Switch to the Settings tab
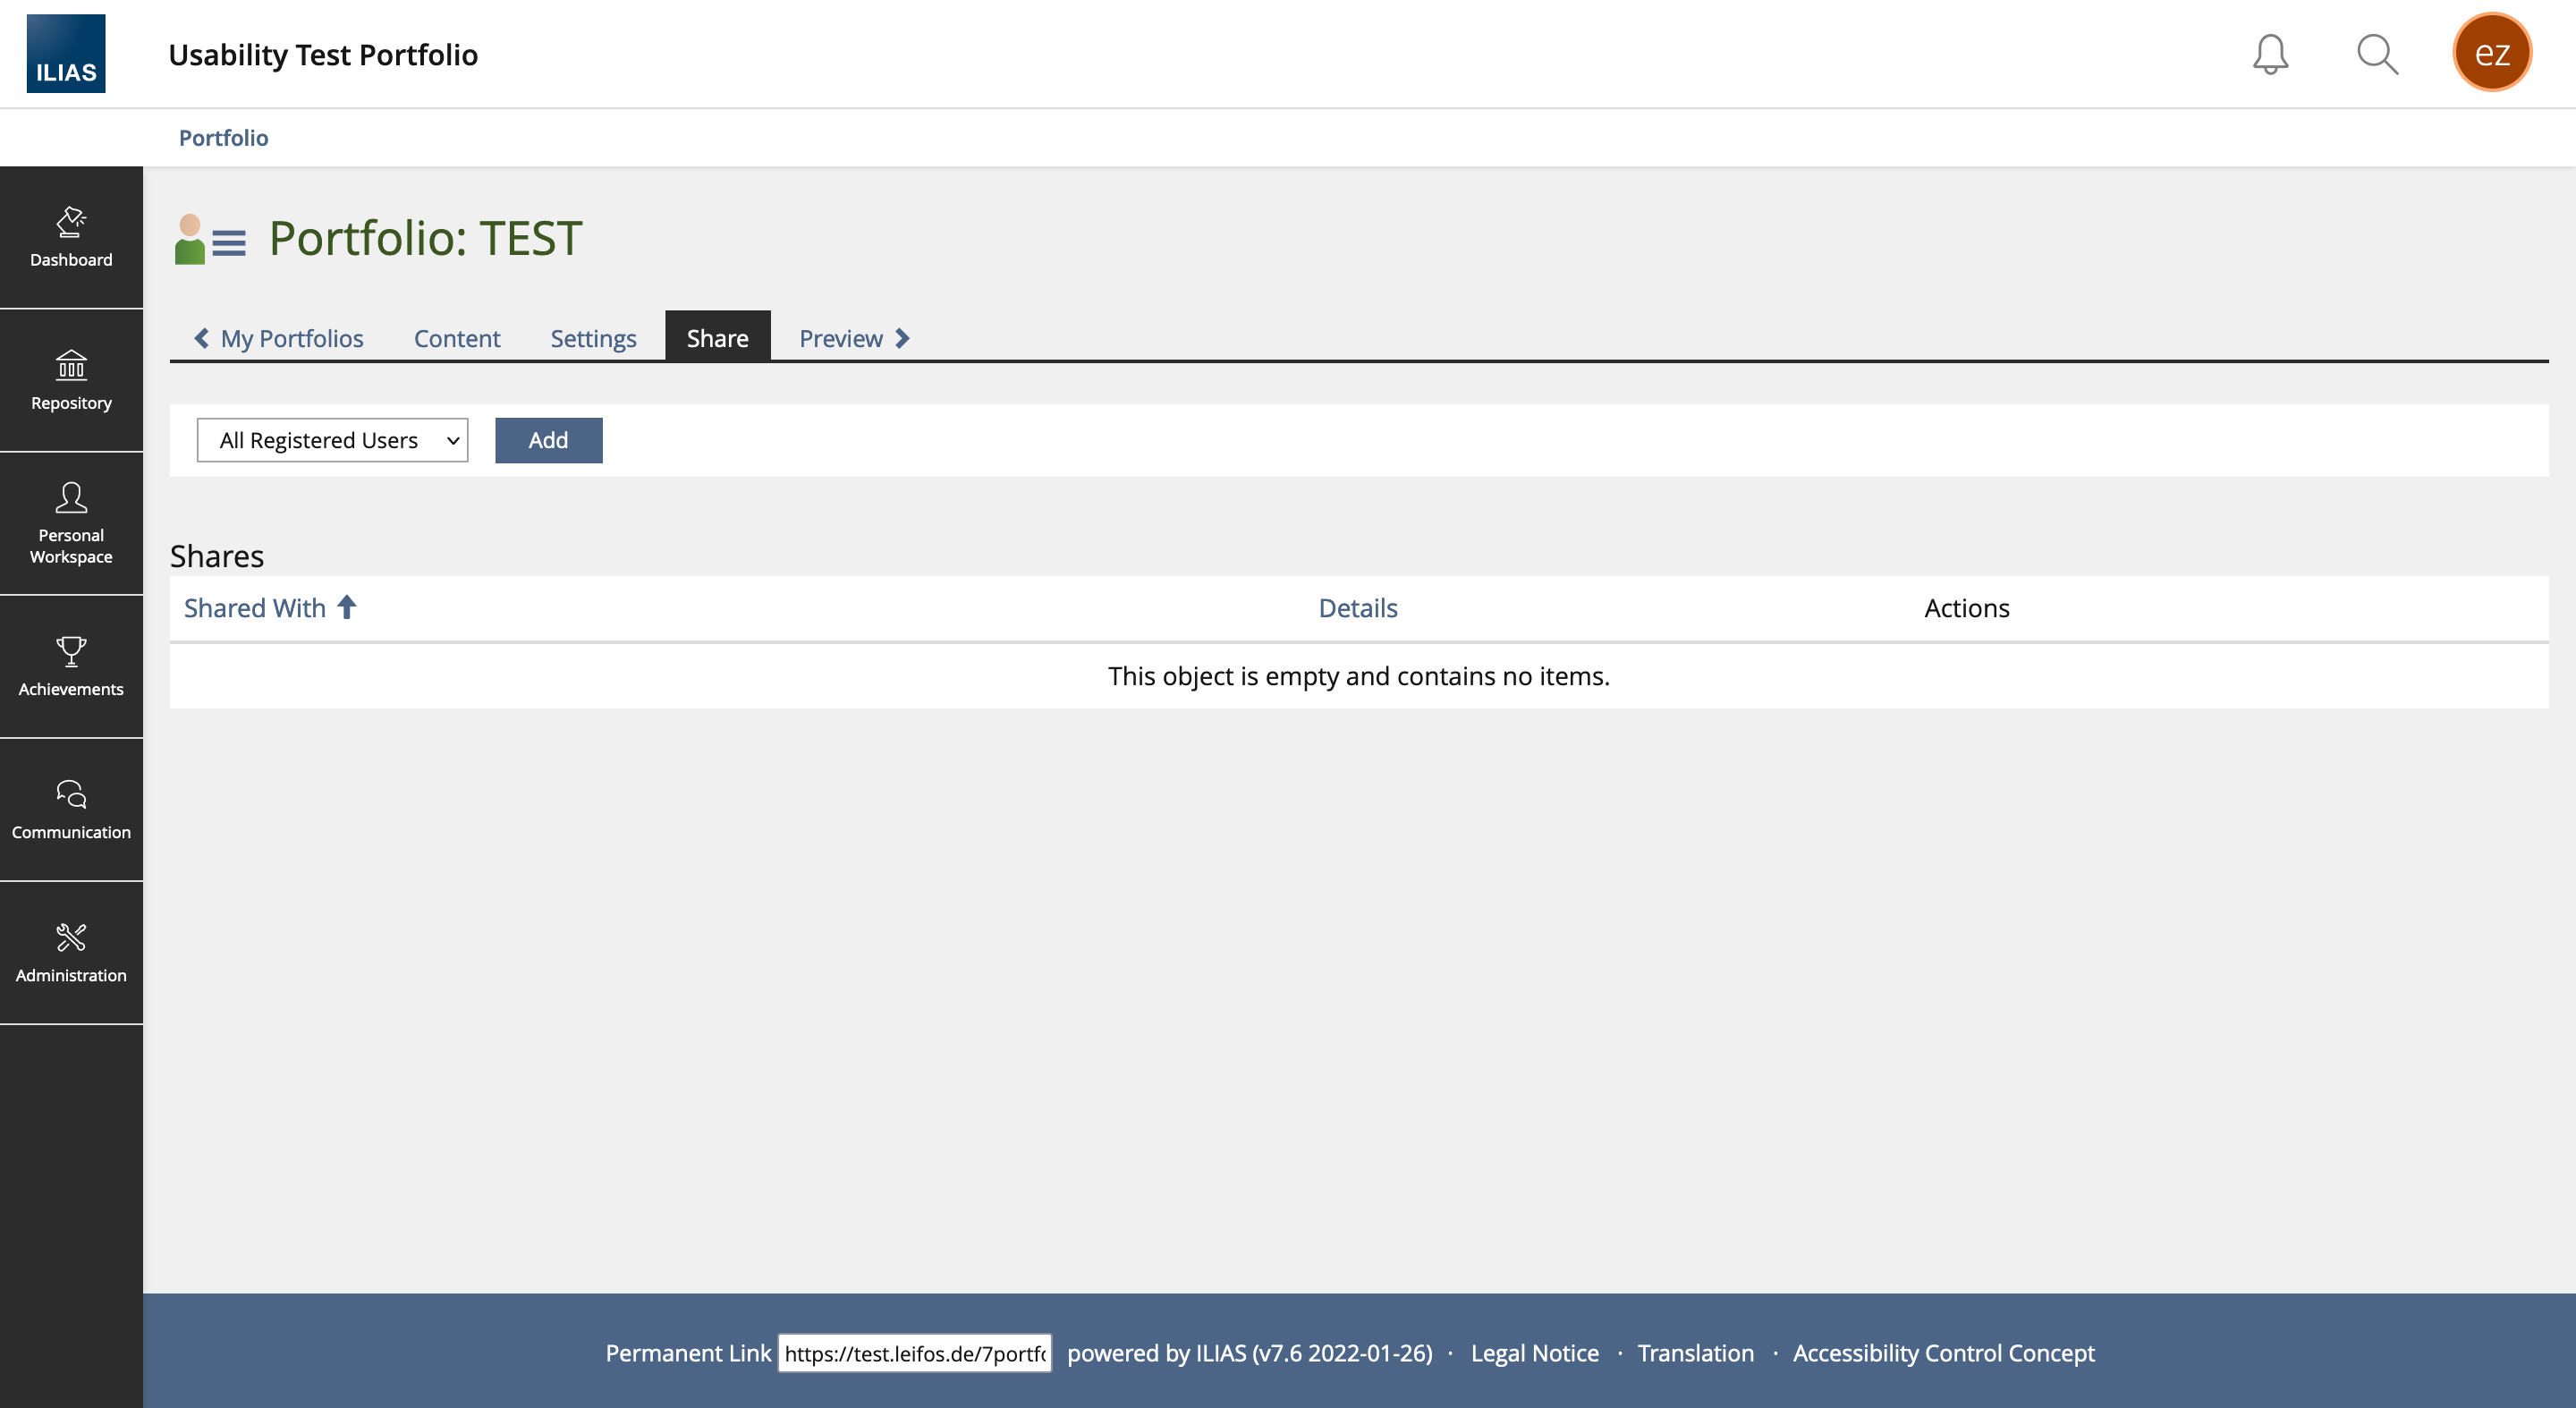Viewport: 2576px width, 1408px height. click(x=593, y=339)
